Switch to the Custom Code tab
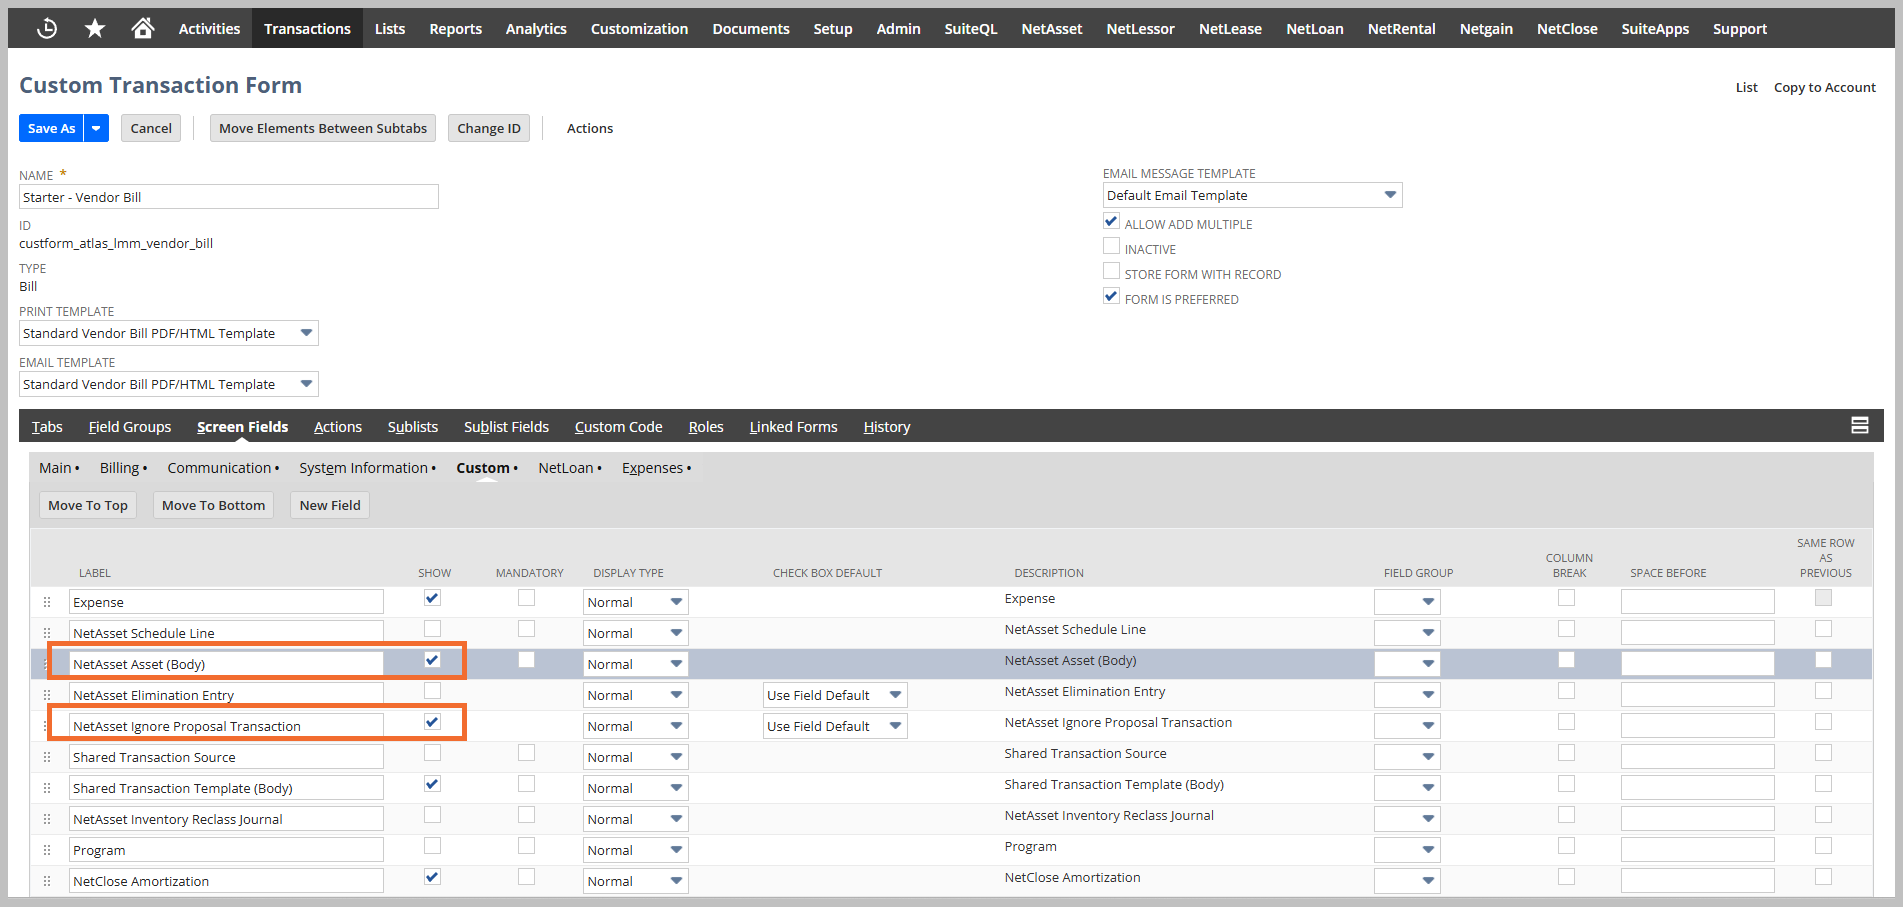Viewport: 1903px width, 907px height. click(618, 427)
